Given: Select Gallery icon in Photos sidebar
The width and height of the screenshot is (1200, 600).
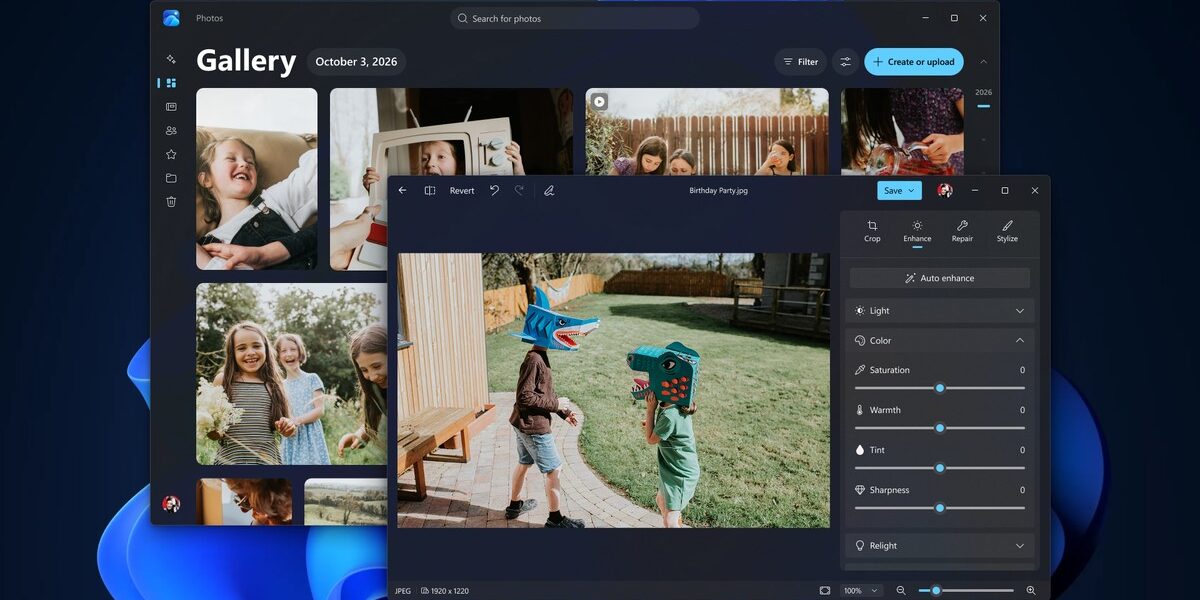Looking at the screenshot, I should click(171, 83).
